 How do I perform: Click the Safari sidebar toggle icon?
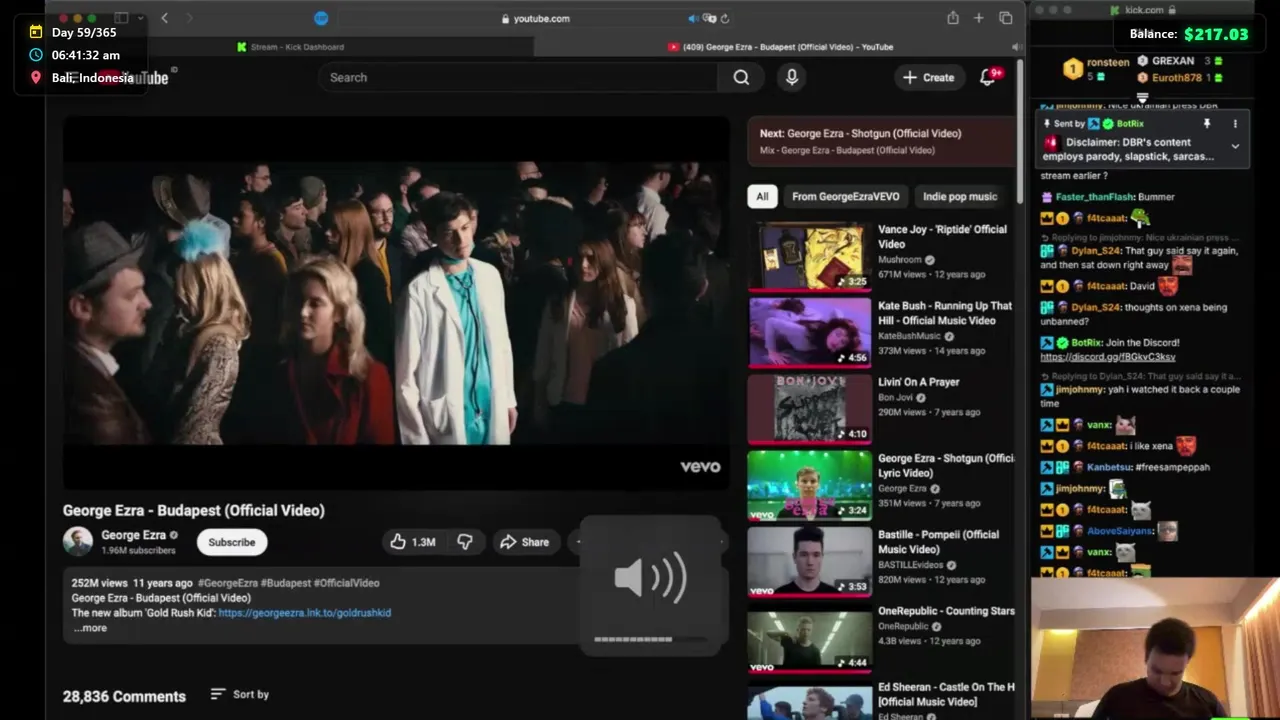(121, 18)
